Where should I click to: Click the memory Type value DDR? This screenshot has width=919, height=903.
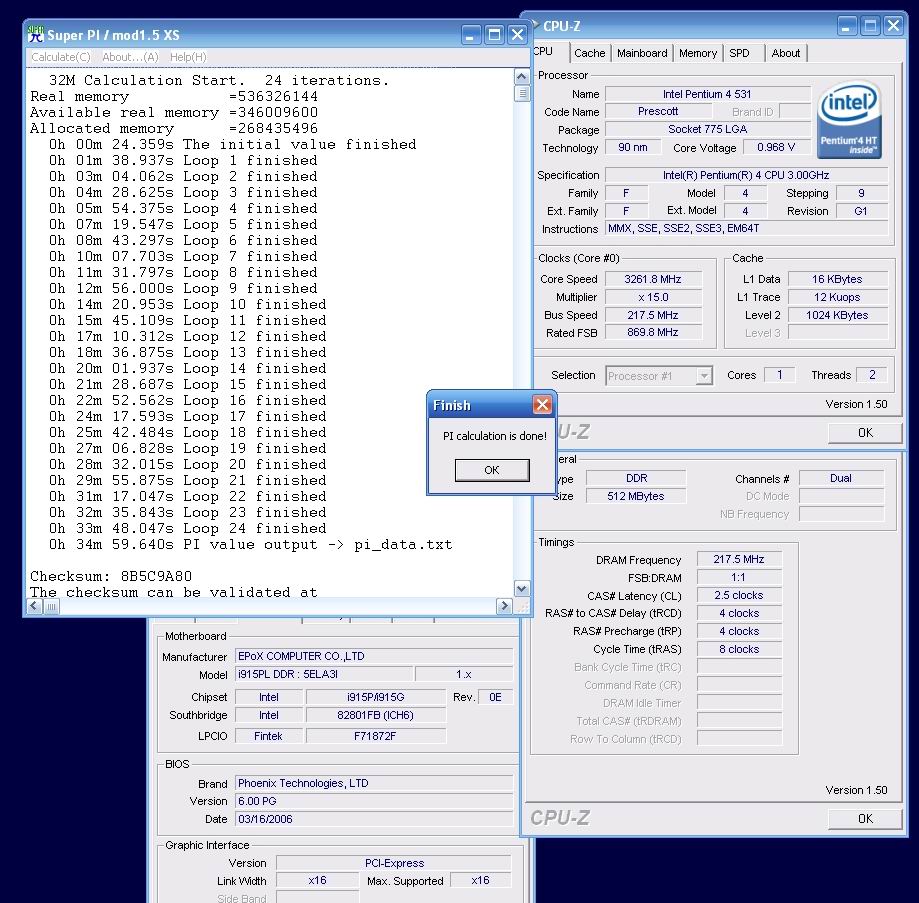636,478
